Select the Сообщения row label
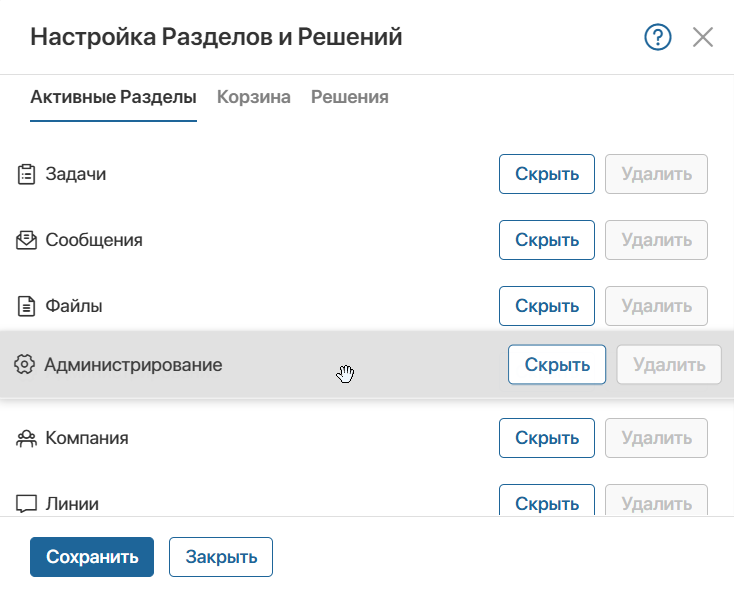Image resolution: width=734 pixels, height=596 pixels. pos(94,241)
